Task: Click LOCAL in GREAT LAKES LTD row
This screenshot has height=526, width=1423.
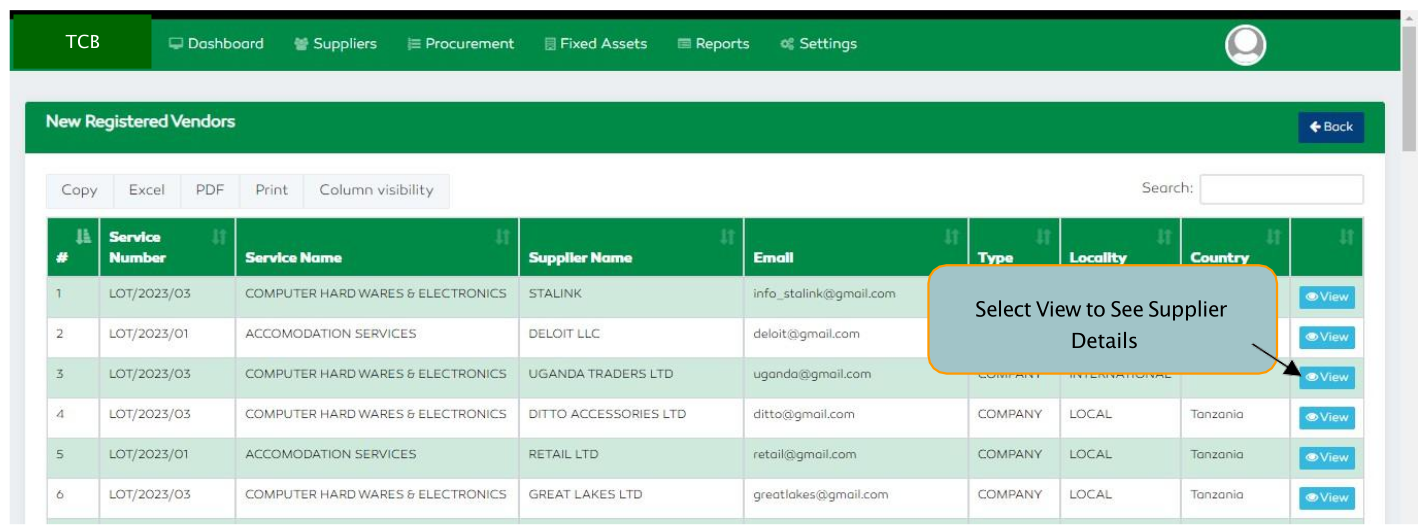Action: (1090, 494)
